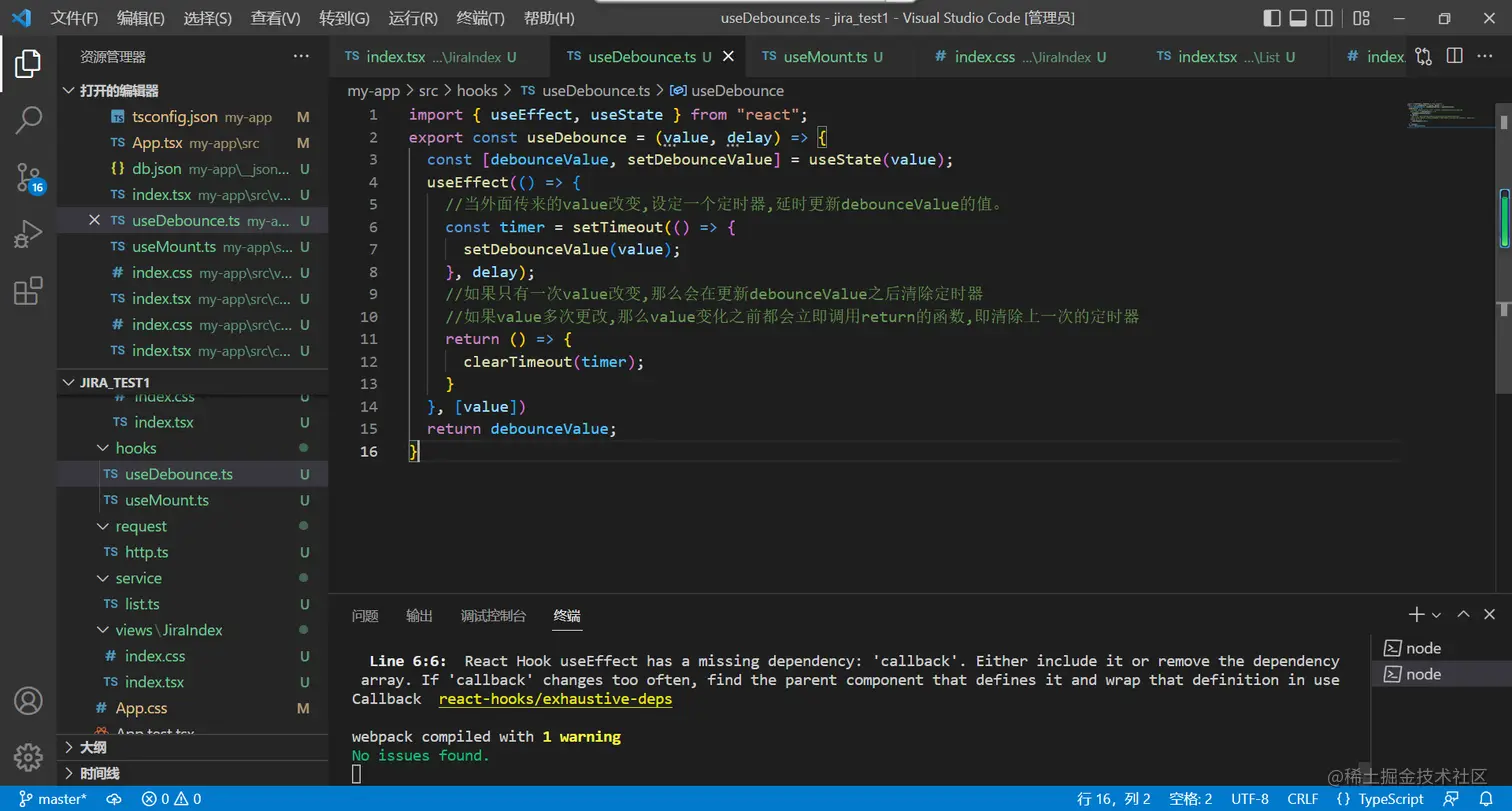Image resolution: width=1512 pixels, height=811 pixels.
Task: Toggle bottom panel layout button
Action: point(1298,18)
